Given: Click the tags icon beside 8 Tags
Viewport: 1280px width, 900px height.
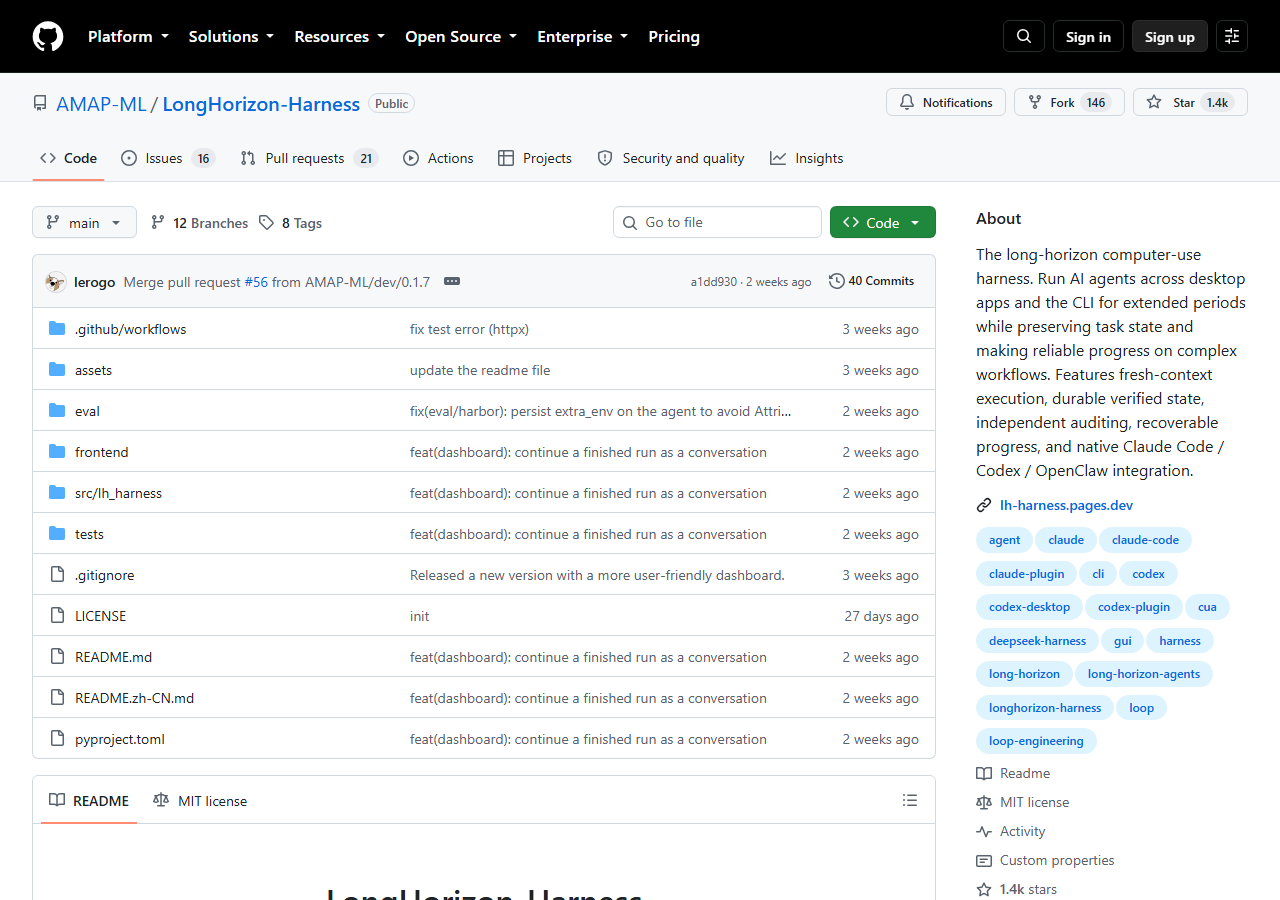Looking at the screenshot, I should [x=266, y=223].
